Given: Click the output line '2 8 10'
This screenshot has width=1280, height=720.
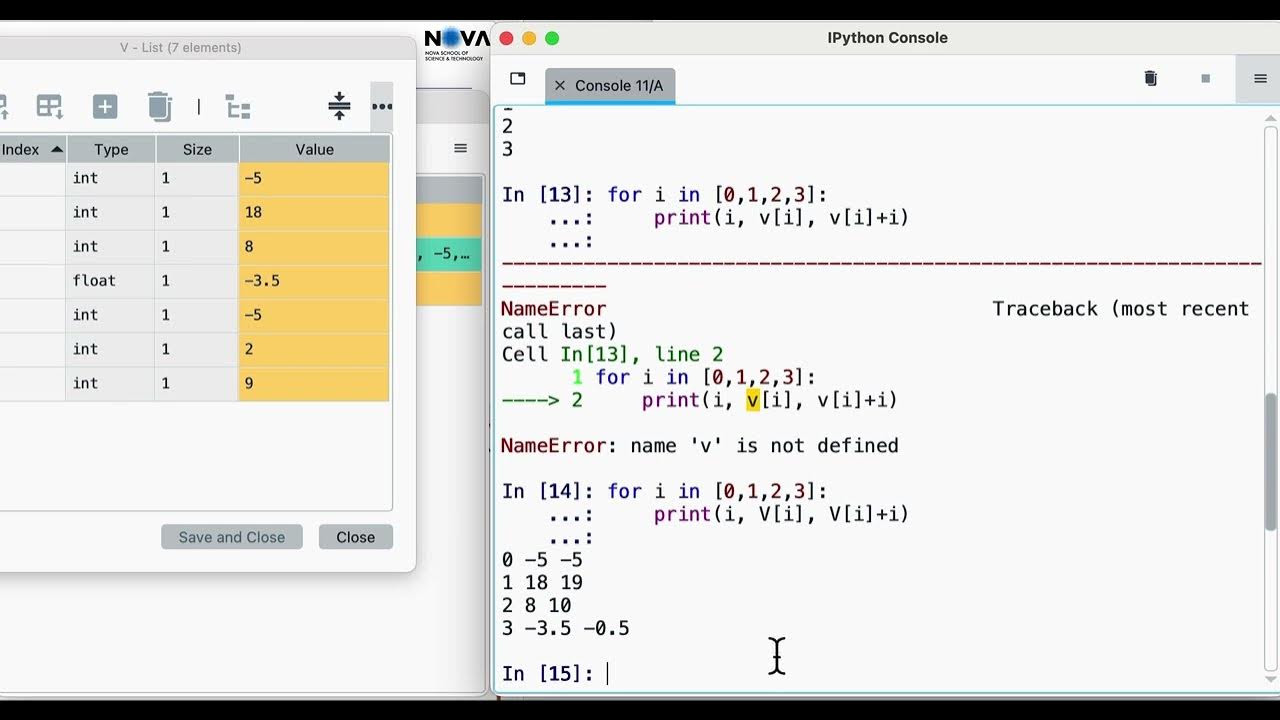Looking at the screenshot, I should click(x=537, y=606).
